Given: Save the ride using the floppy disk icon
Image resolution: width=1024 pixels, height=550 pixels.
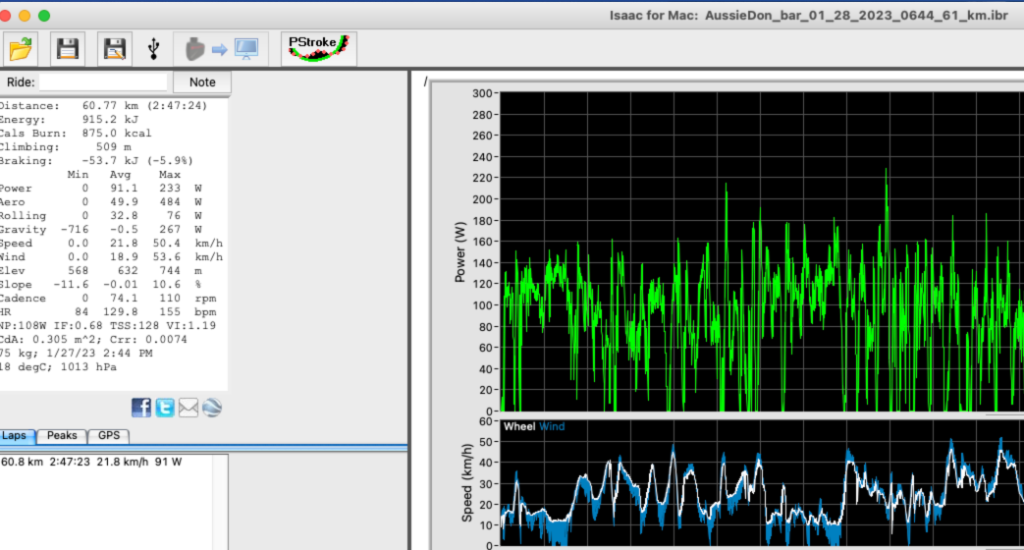Looking at the screenshot, I should click(x=67, y=49).
